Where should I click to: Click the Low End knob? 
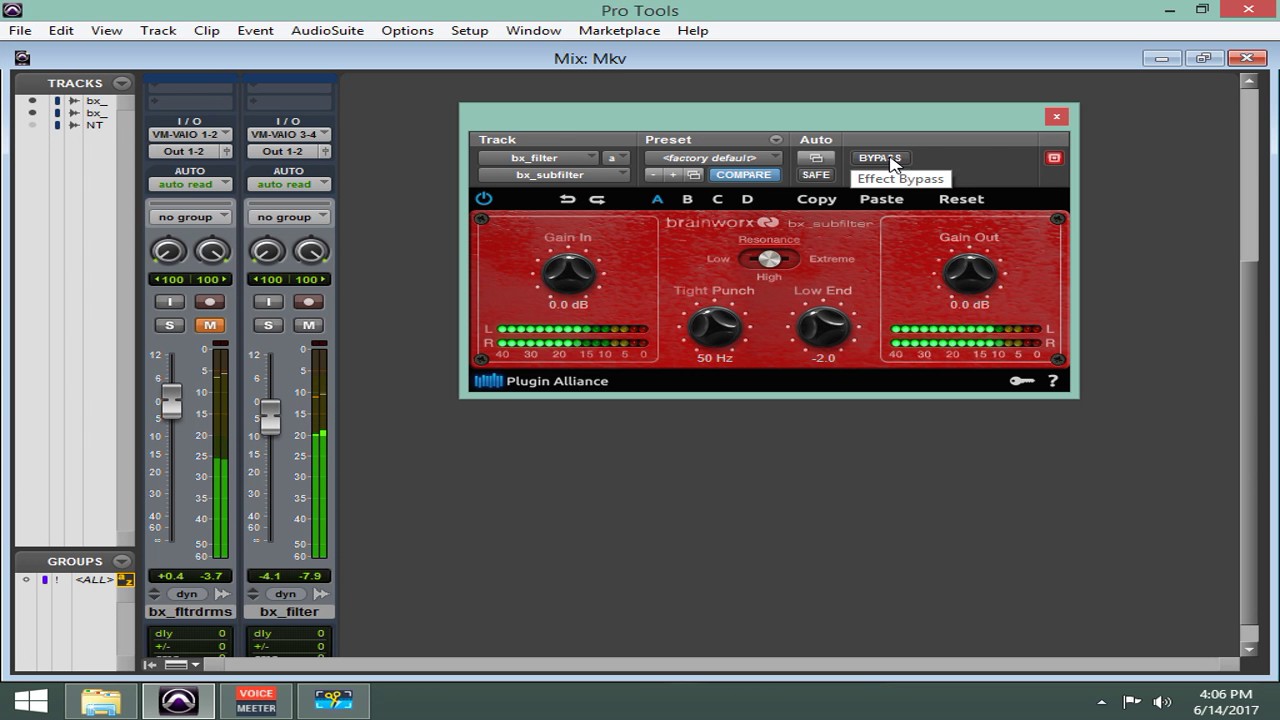point(823,326)
